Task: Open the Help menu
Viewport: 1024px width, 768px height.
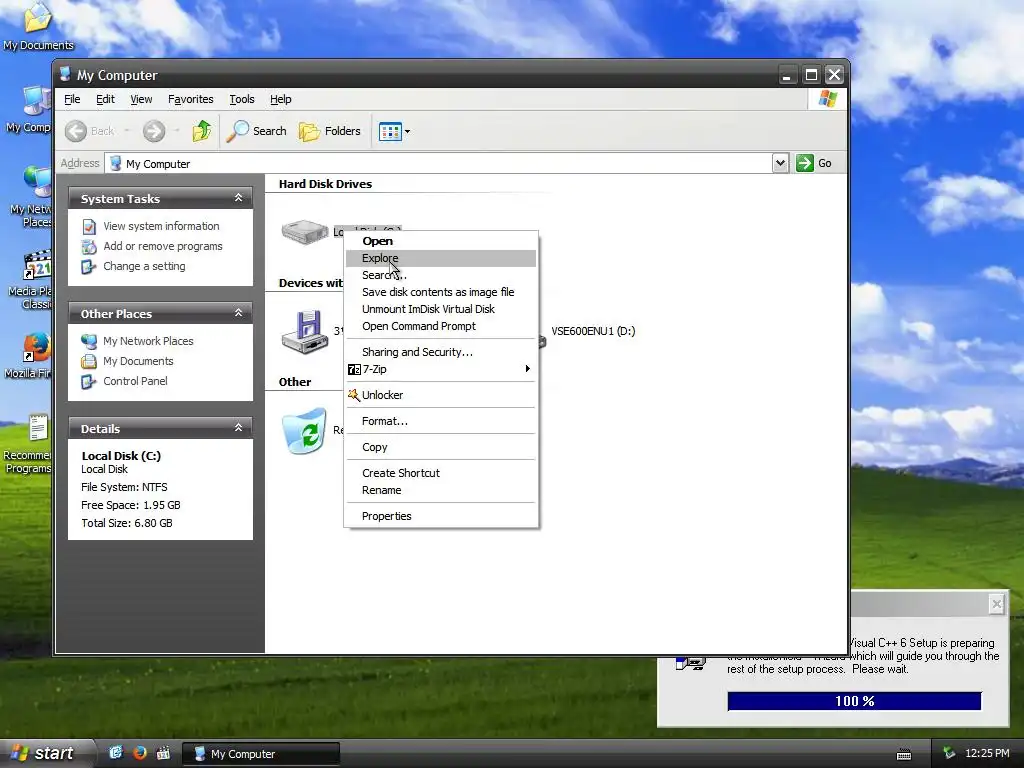Action: pyautogui.click(x=281, y=99)
